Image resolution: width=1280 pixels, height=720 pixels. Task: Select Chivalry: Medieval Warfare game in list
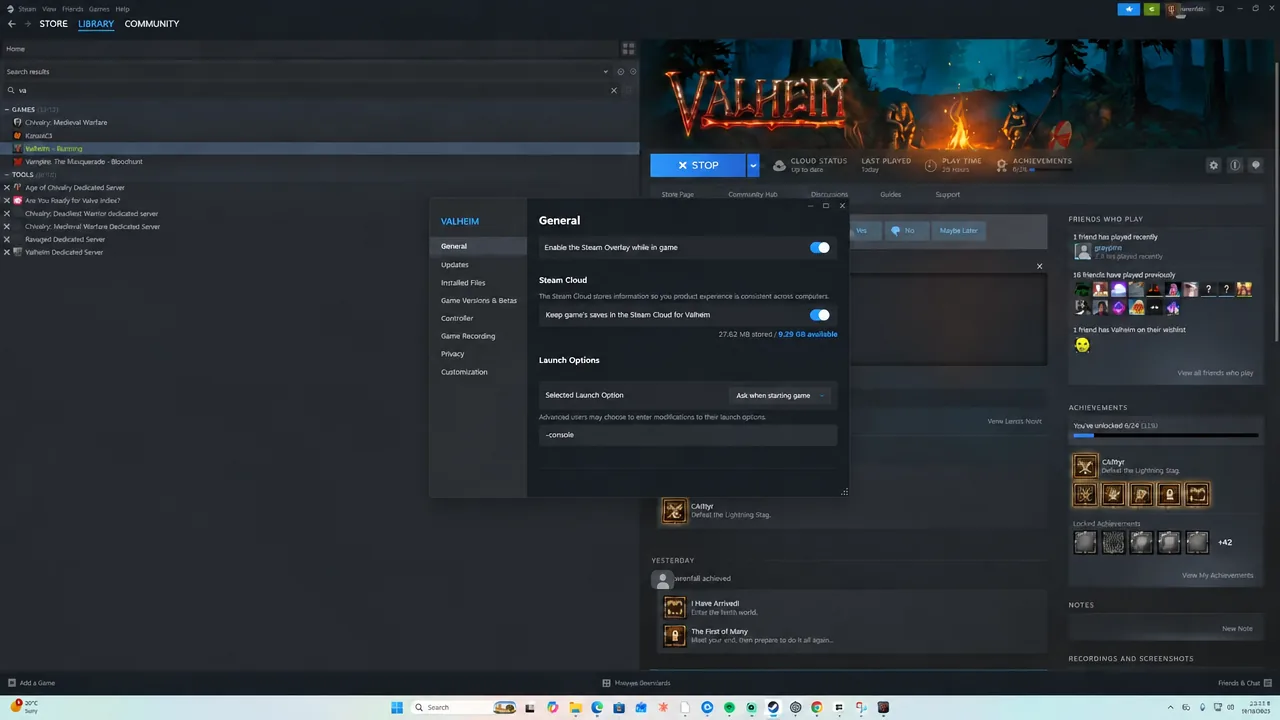pos(66,122)
